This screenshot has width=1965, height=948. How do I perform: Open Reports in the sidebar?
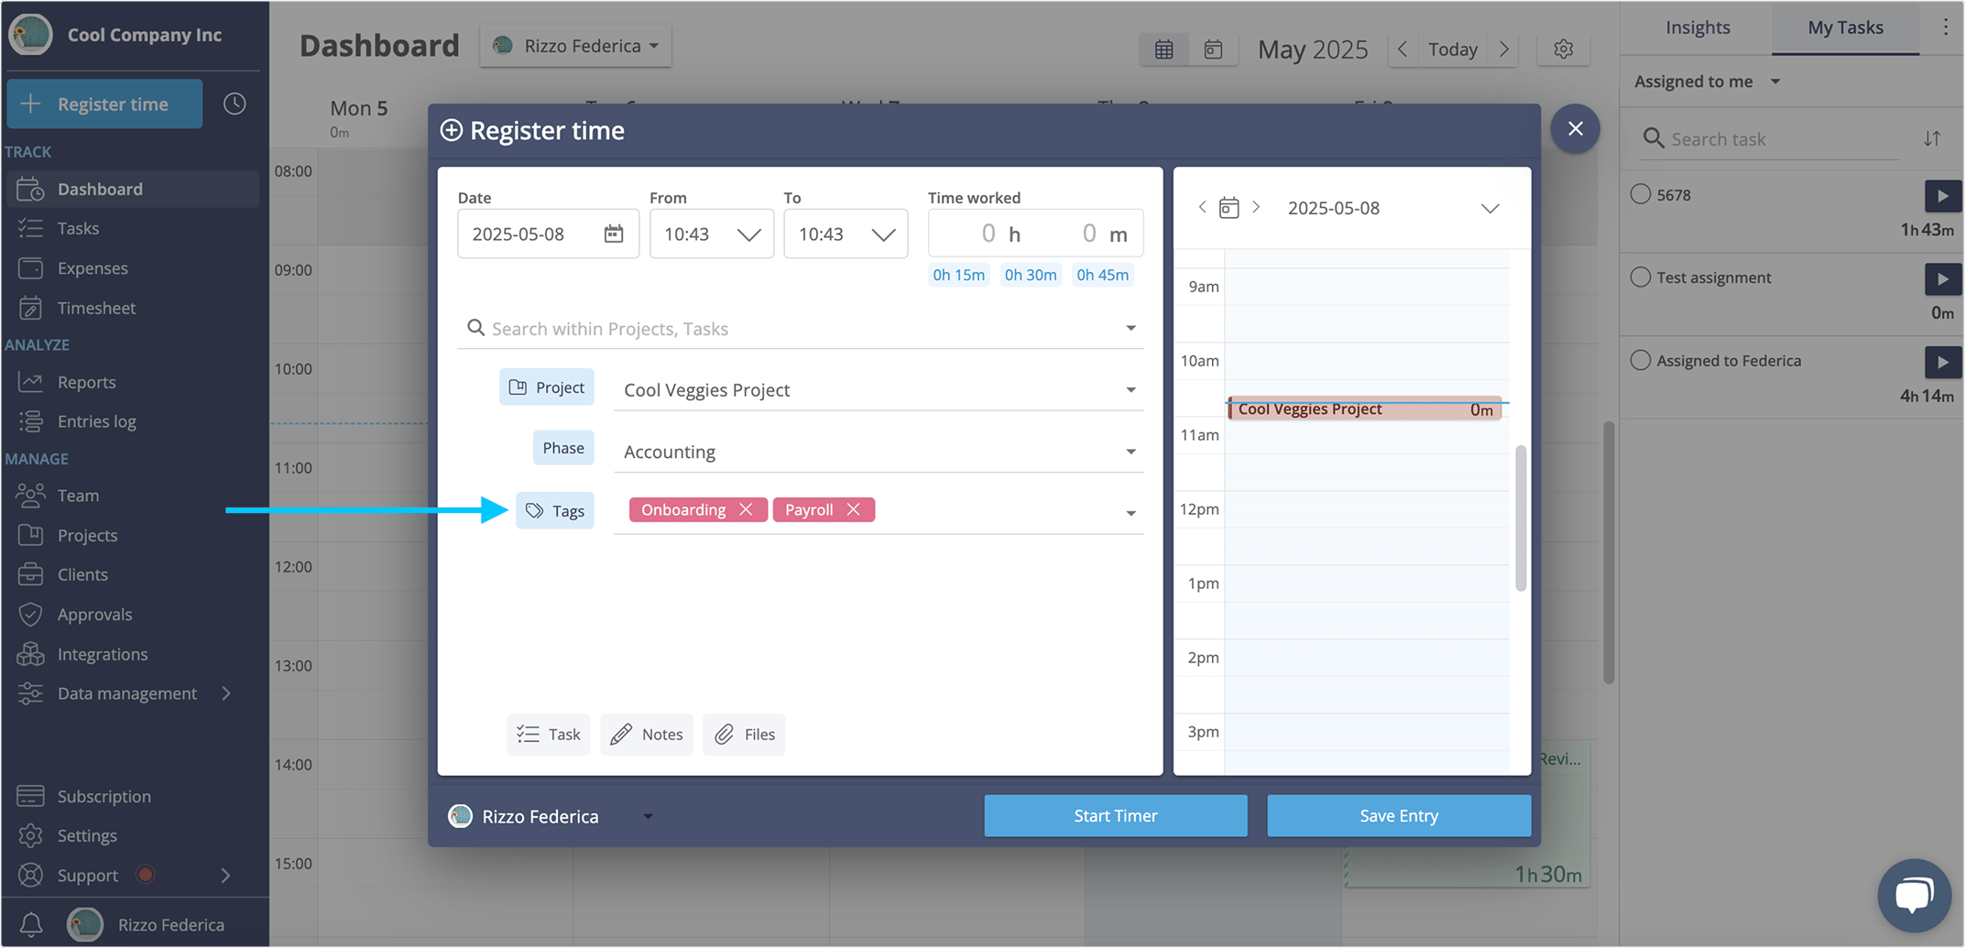click(86, 382)
